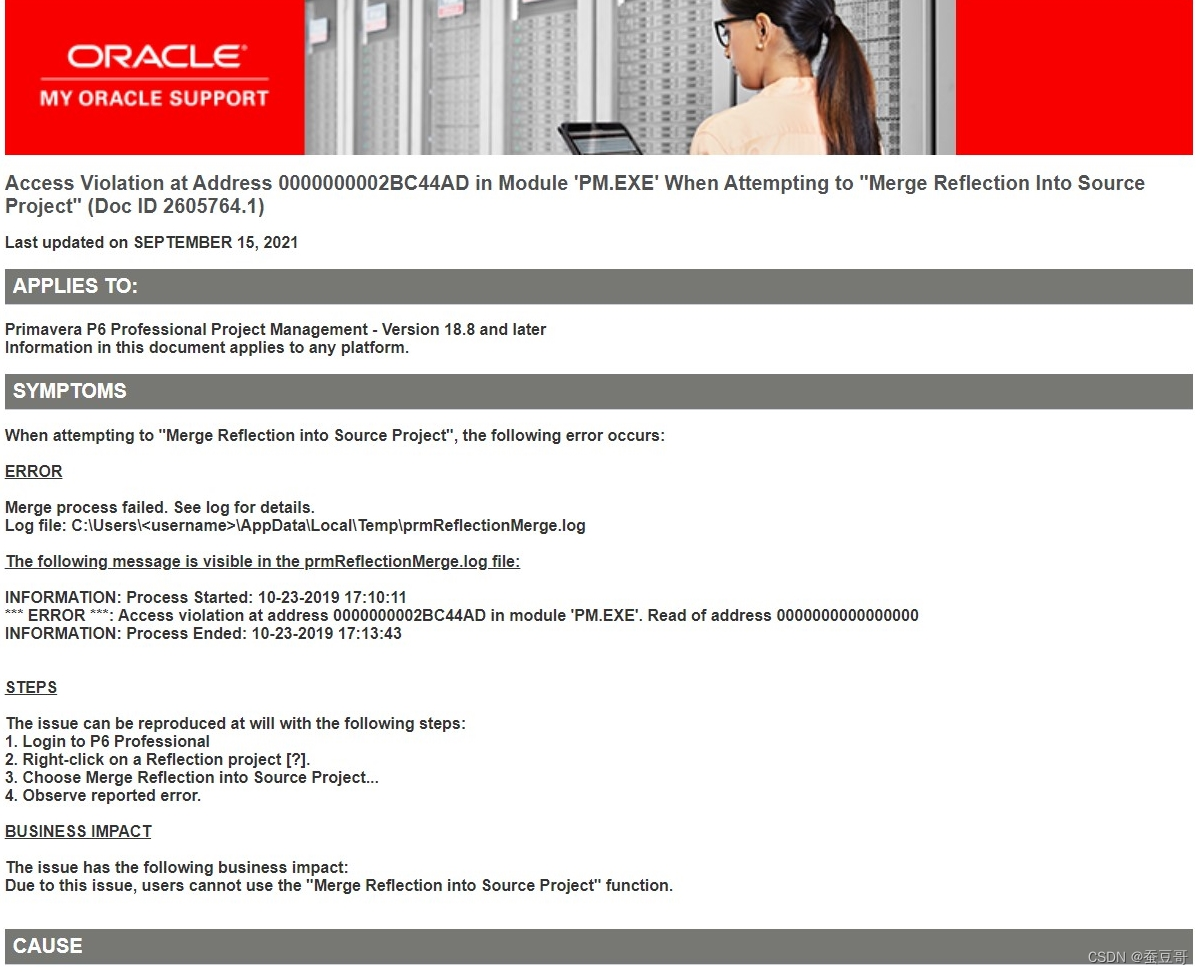Click the underlined STEPS heading
1204x974 pixels.
(31, 688)
